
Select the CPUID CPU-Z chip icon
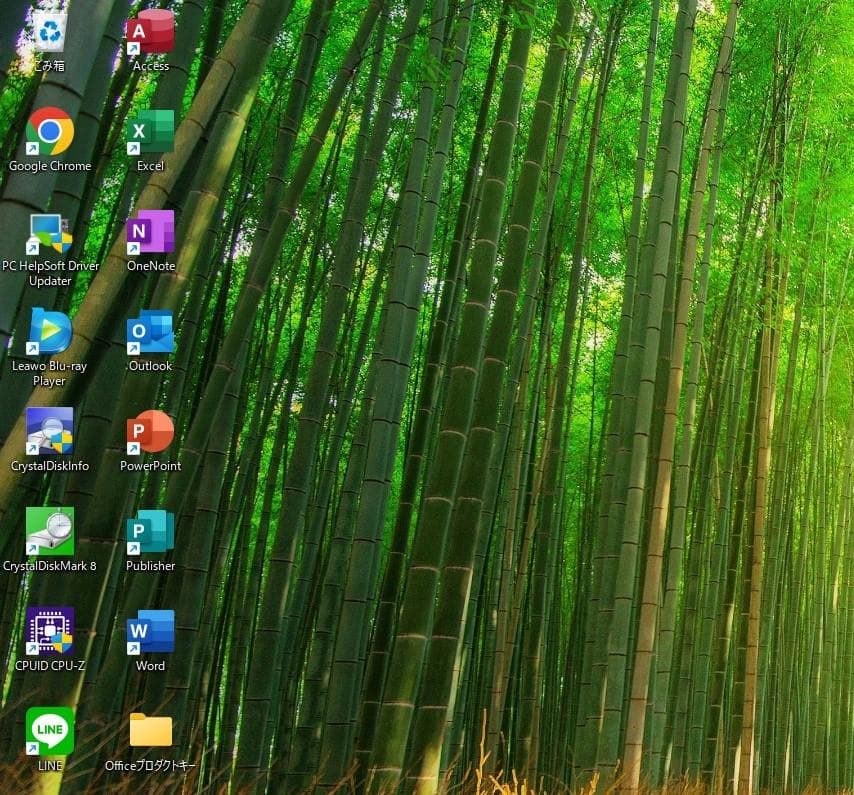[49, 631]
